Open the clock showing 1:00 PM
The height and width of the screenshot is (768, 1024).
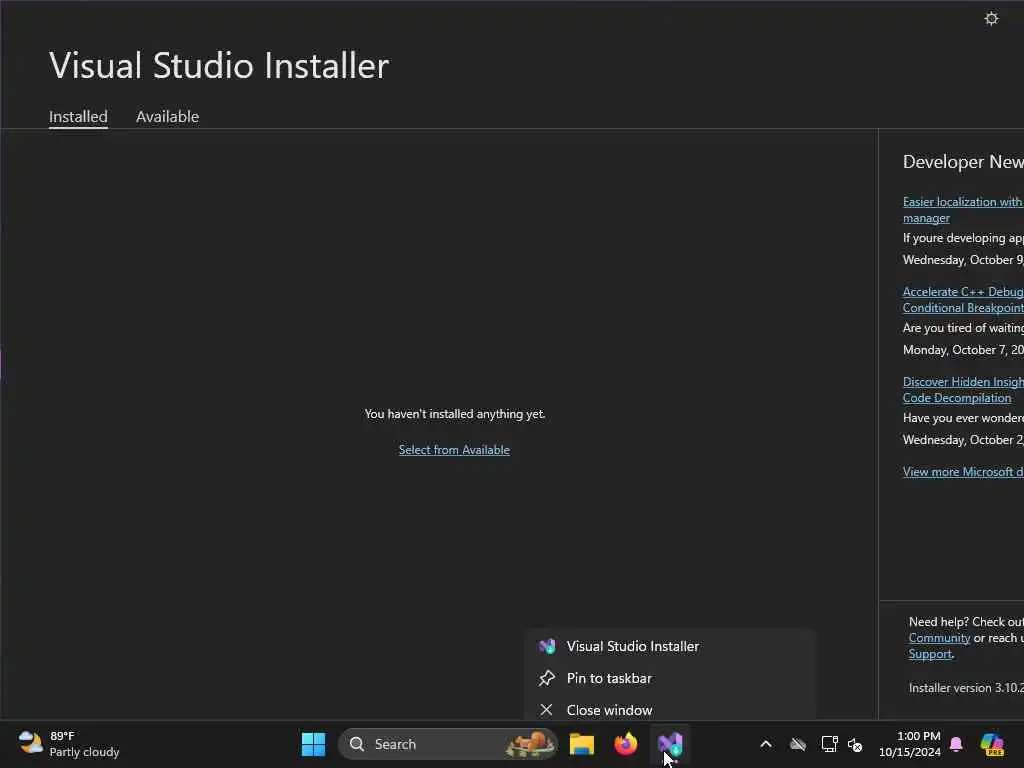tap(910, 744)
